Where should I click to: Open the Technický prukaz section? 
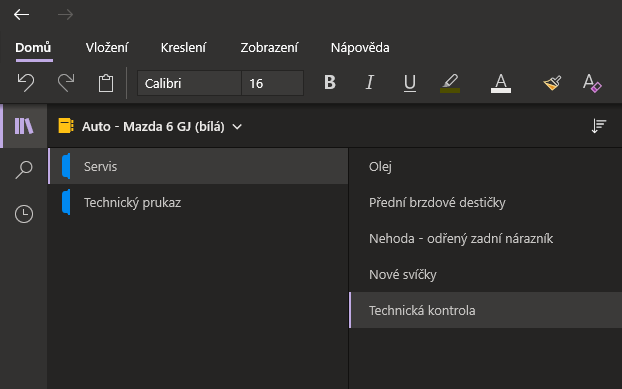(198, 202)
